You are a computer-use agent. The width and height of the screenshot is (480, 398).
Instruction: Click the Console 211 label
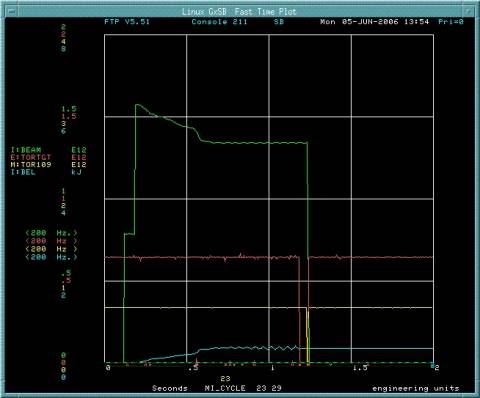(x=219, y=22)
